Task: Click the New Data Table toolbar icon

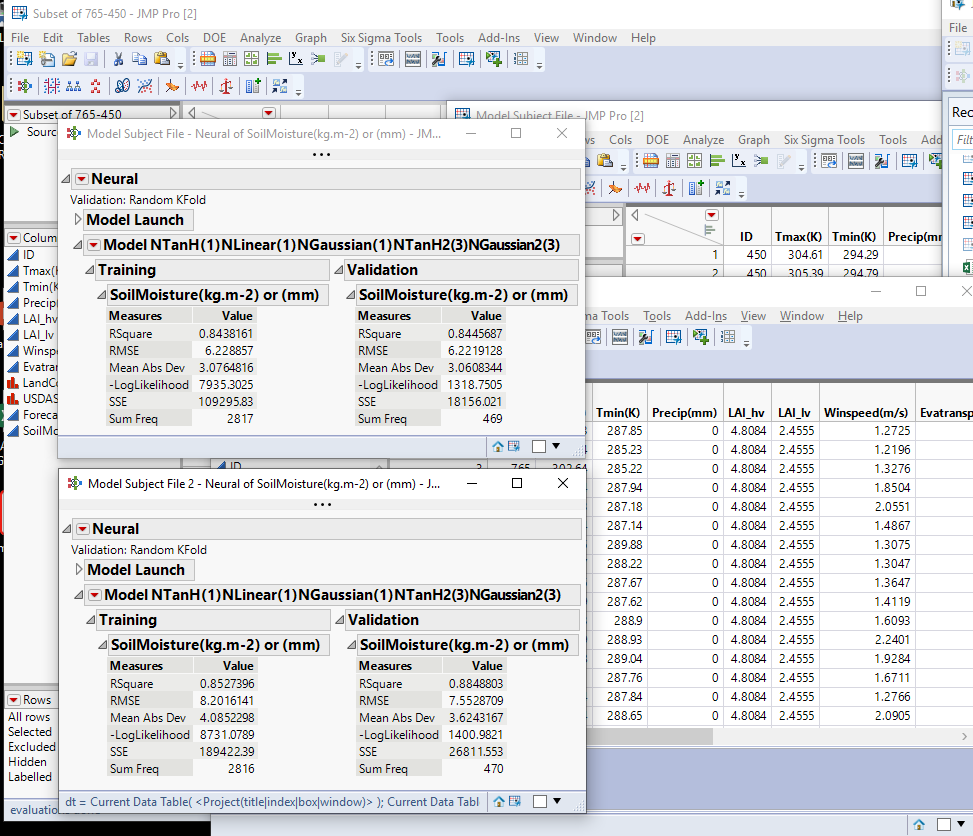Action: tap(24, 59)
